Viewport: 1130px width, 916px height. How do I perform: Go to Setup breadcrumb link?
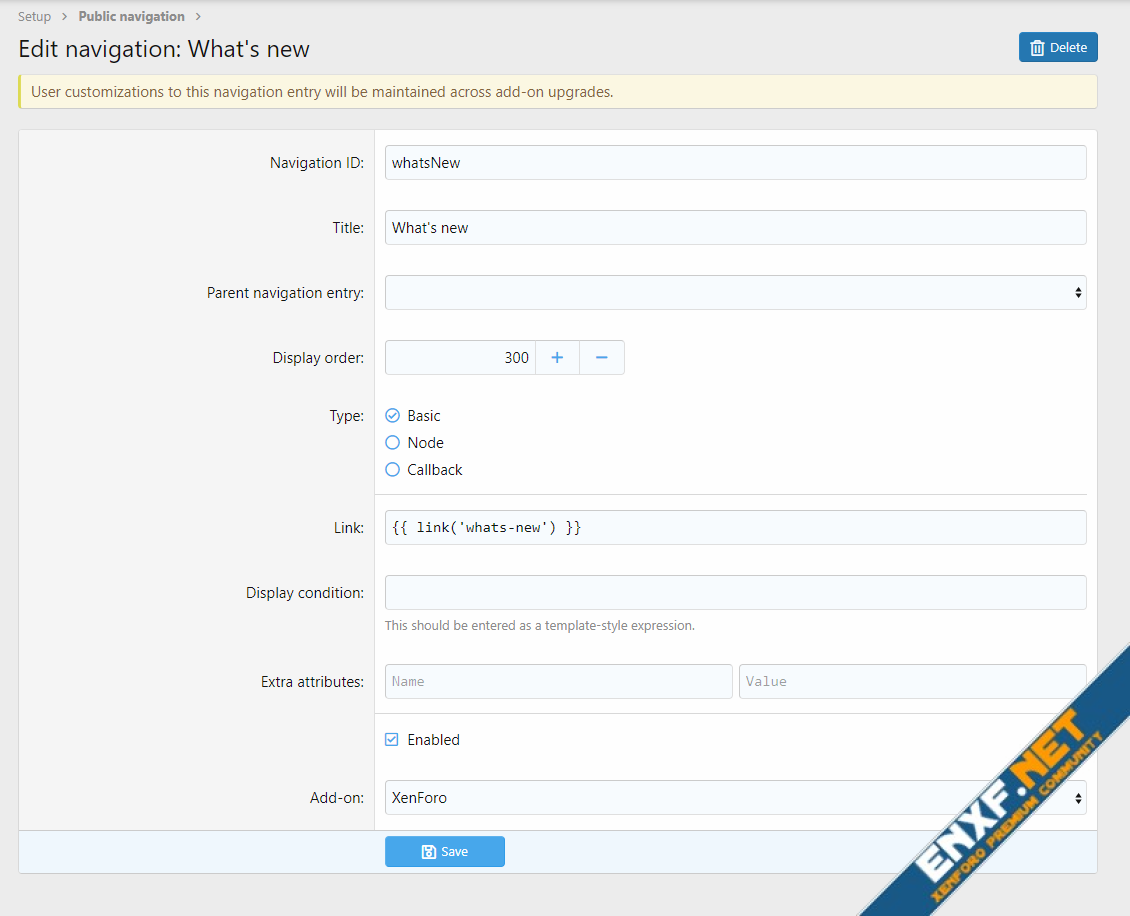pyautogui.click(x=34, y=17)
